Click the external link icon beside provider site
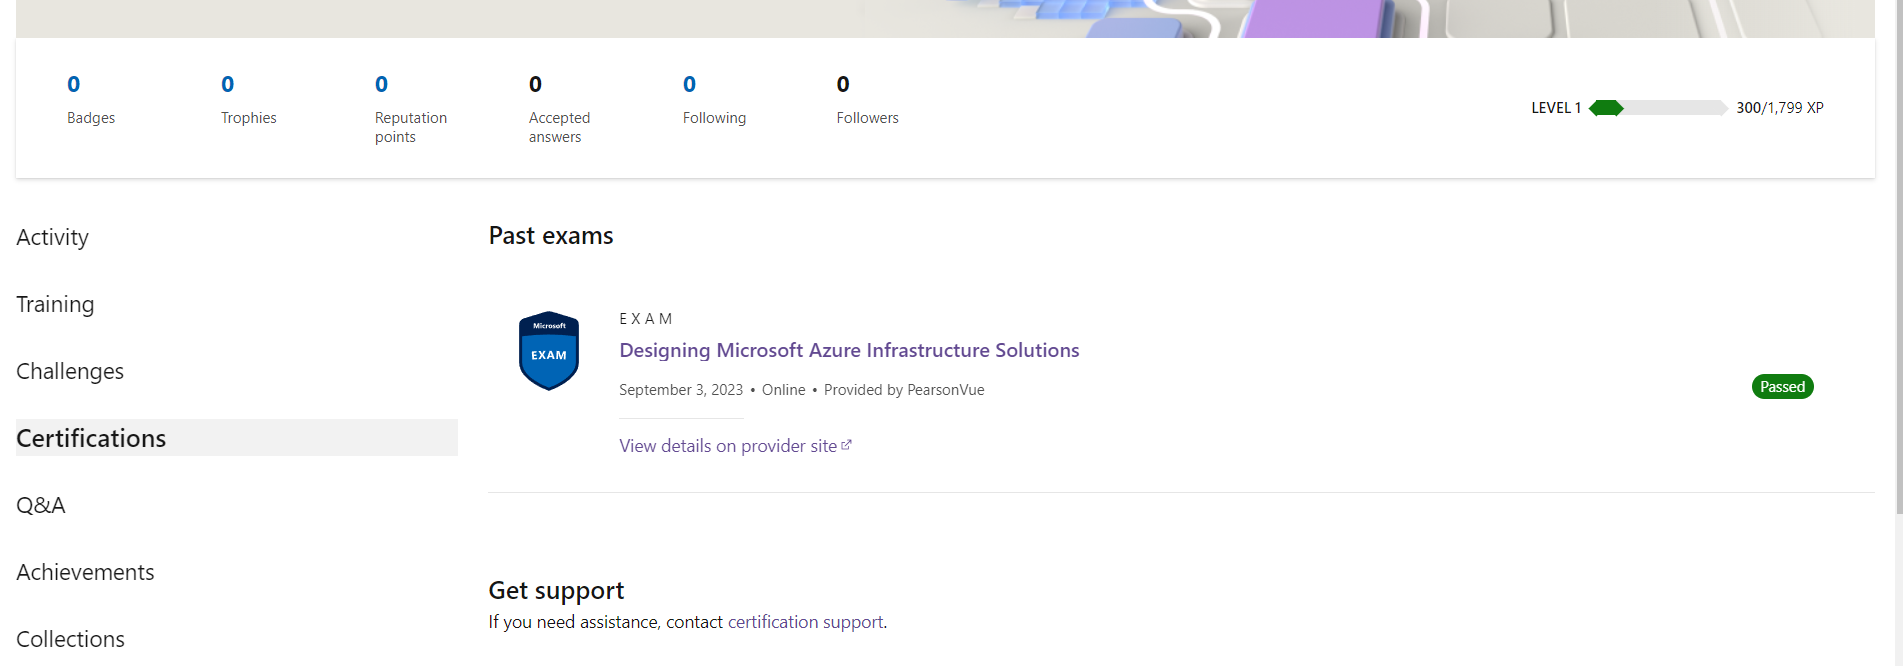 click(x=846, y=445)
